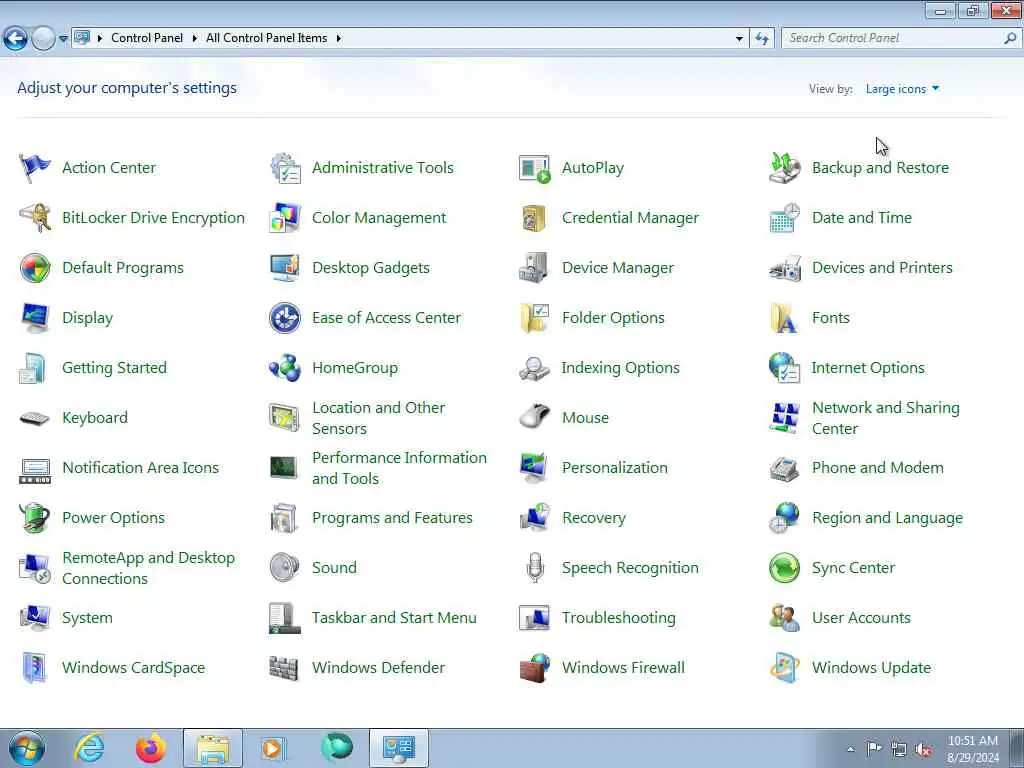This screenshot has height=768, width=1024.
Task: Open the View by Large icons dropdown
Action: point(902,89)
